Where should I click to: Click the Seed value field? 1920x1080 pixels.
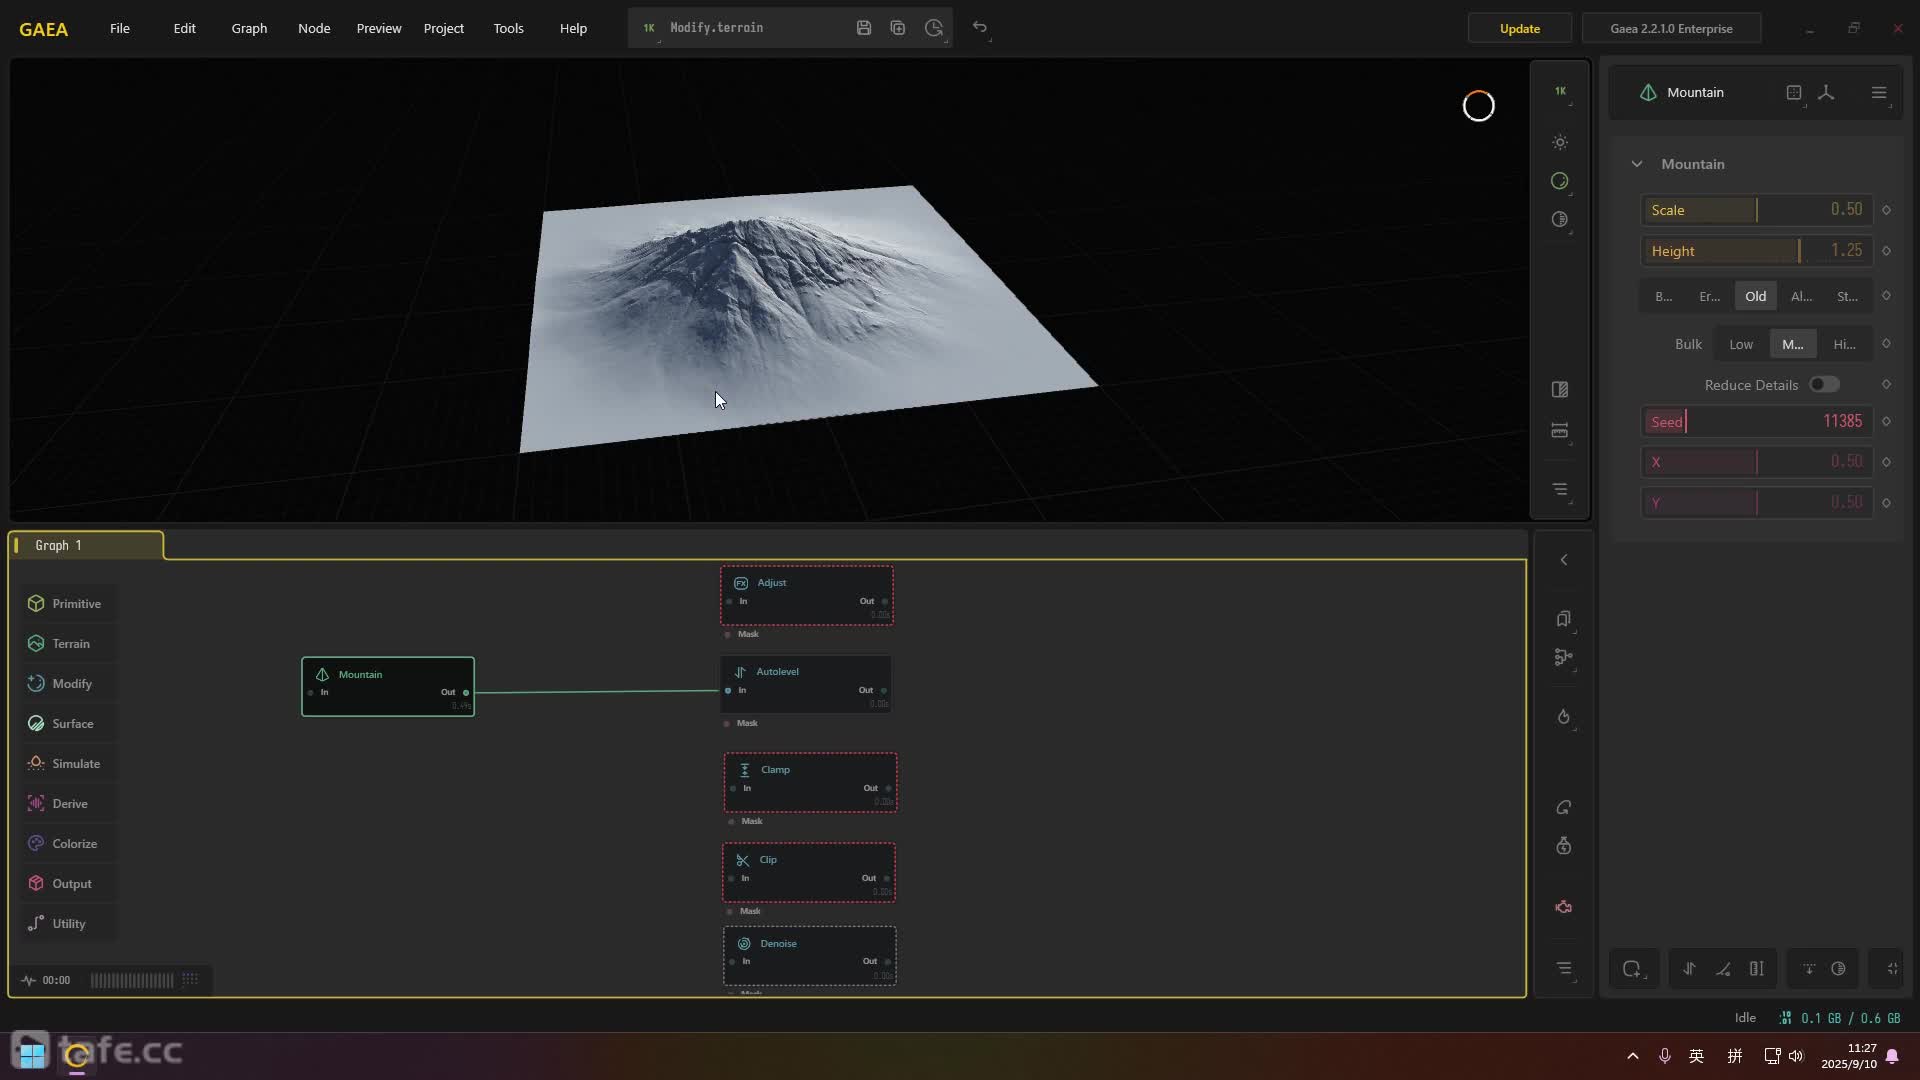[1842, 421]
